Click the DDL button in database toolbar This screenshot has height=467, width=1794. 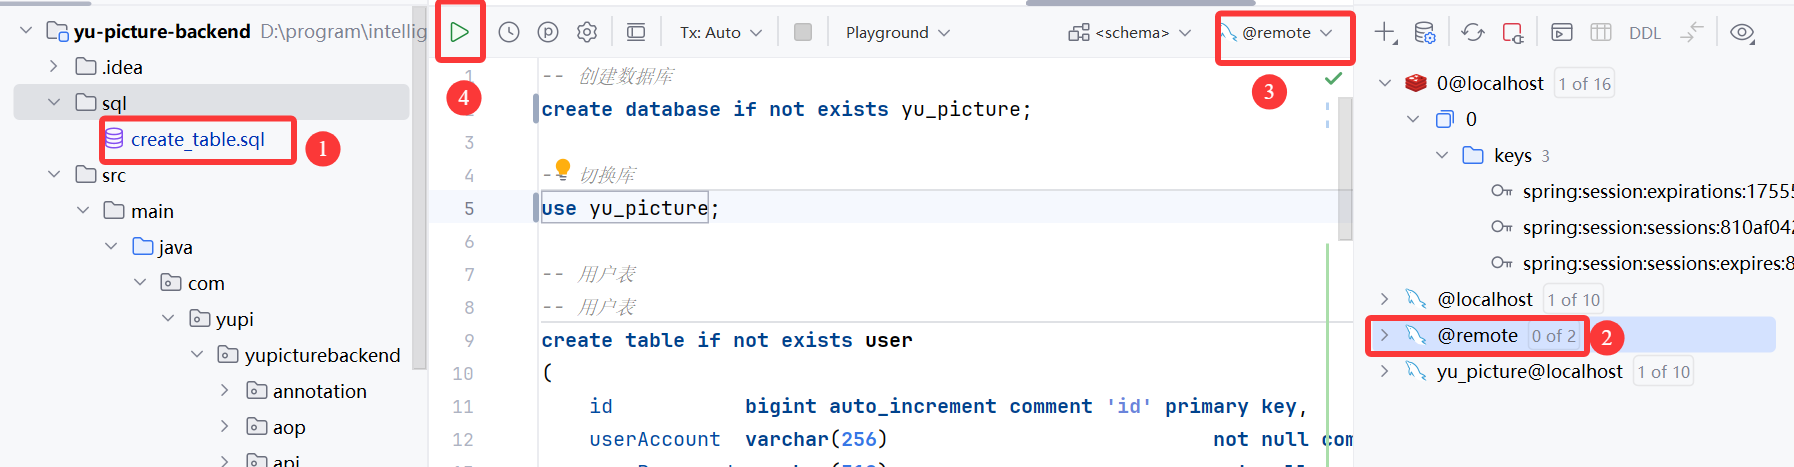pos(1644,32)
